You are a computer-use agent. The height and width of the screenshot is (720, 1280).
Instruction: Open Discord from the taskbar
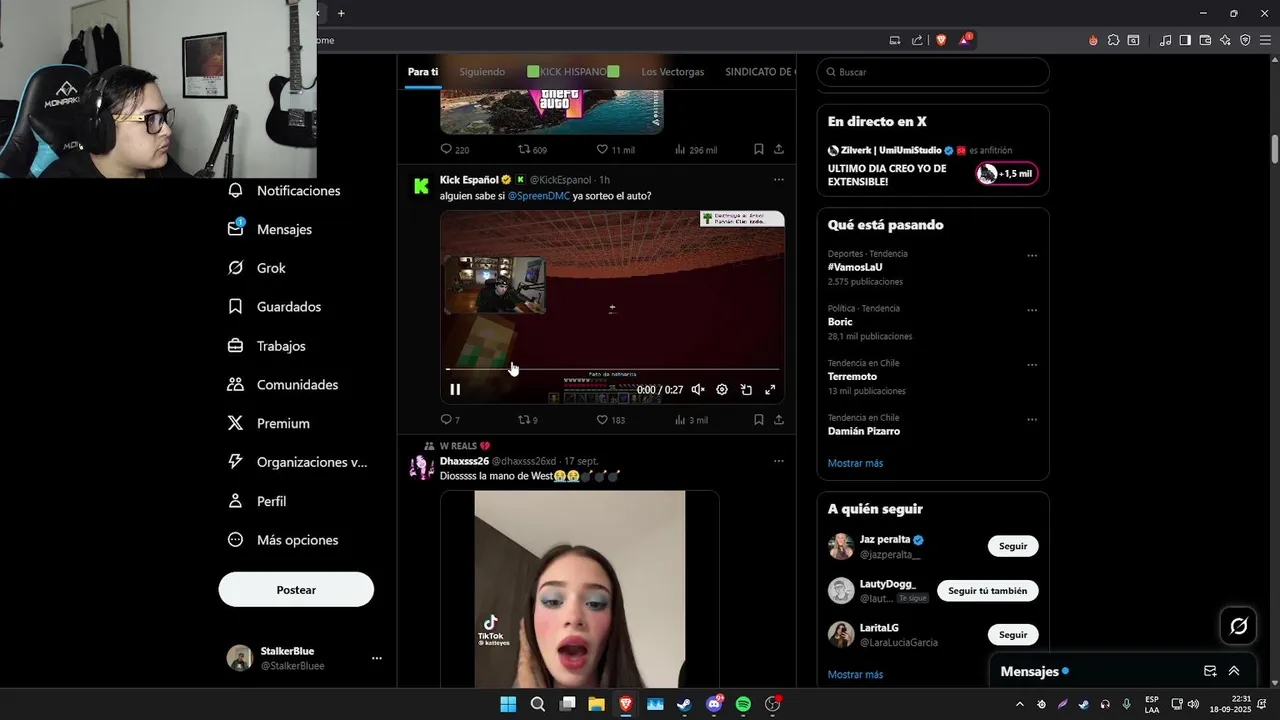[714, 704]
